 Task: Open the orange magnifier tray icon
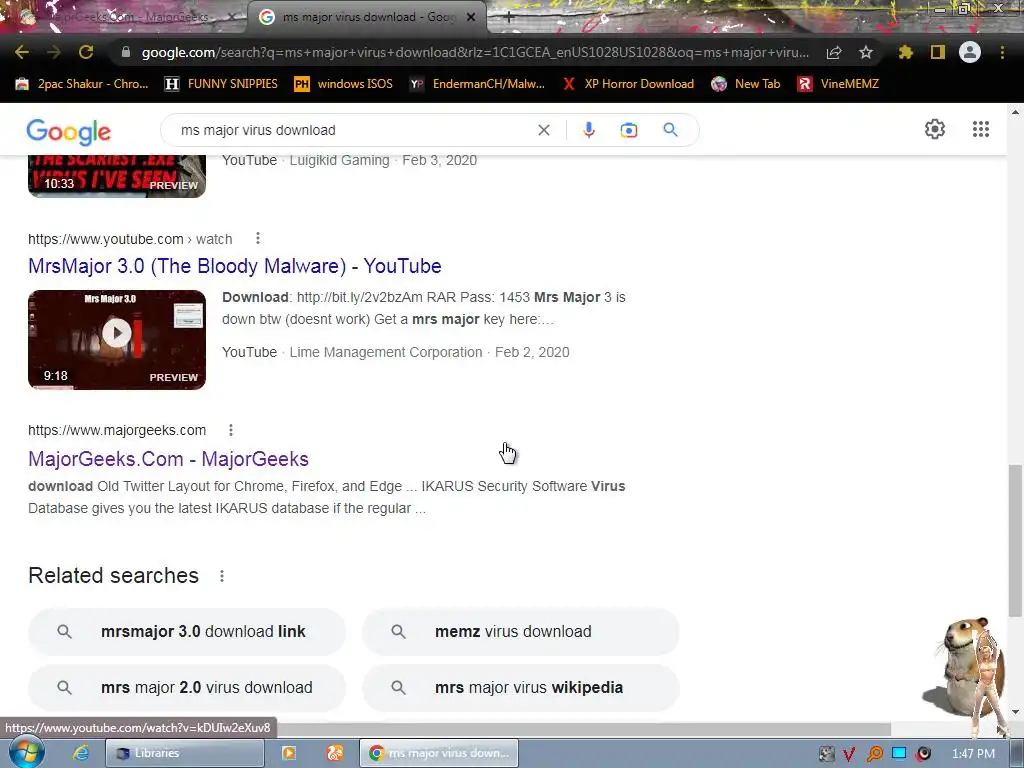click(874, 754)
